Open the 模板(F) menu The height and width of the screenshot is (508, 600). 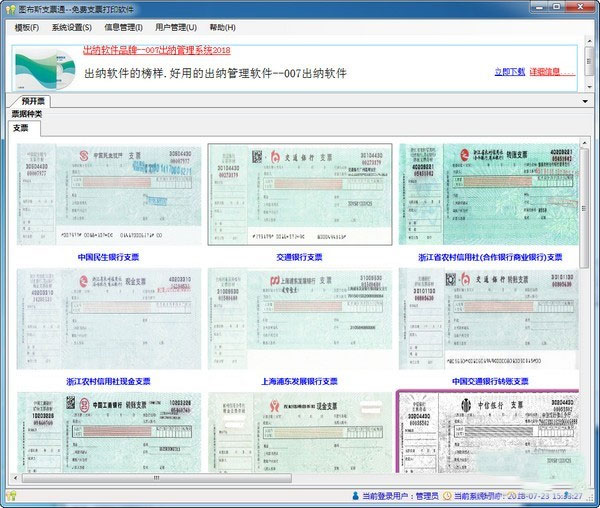[26, 28]
